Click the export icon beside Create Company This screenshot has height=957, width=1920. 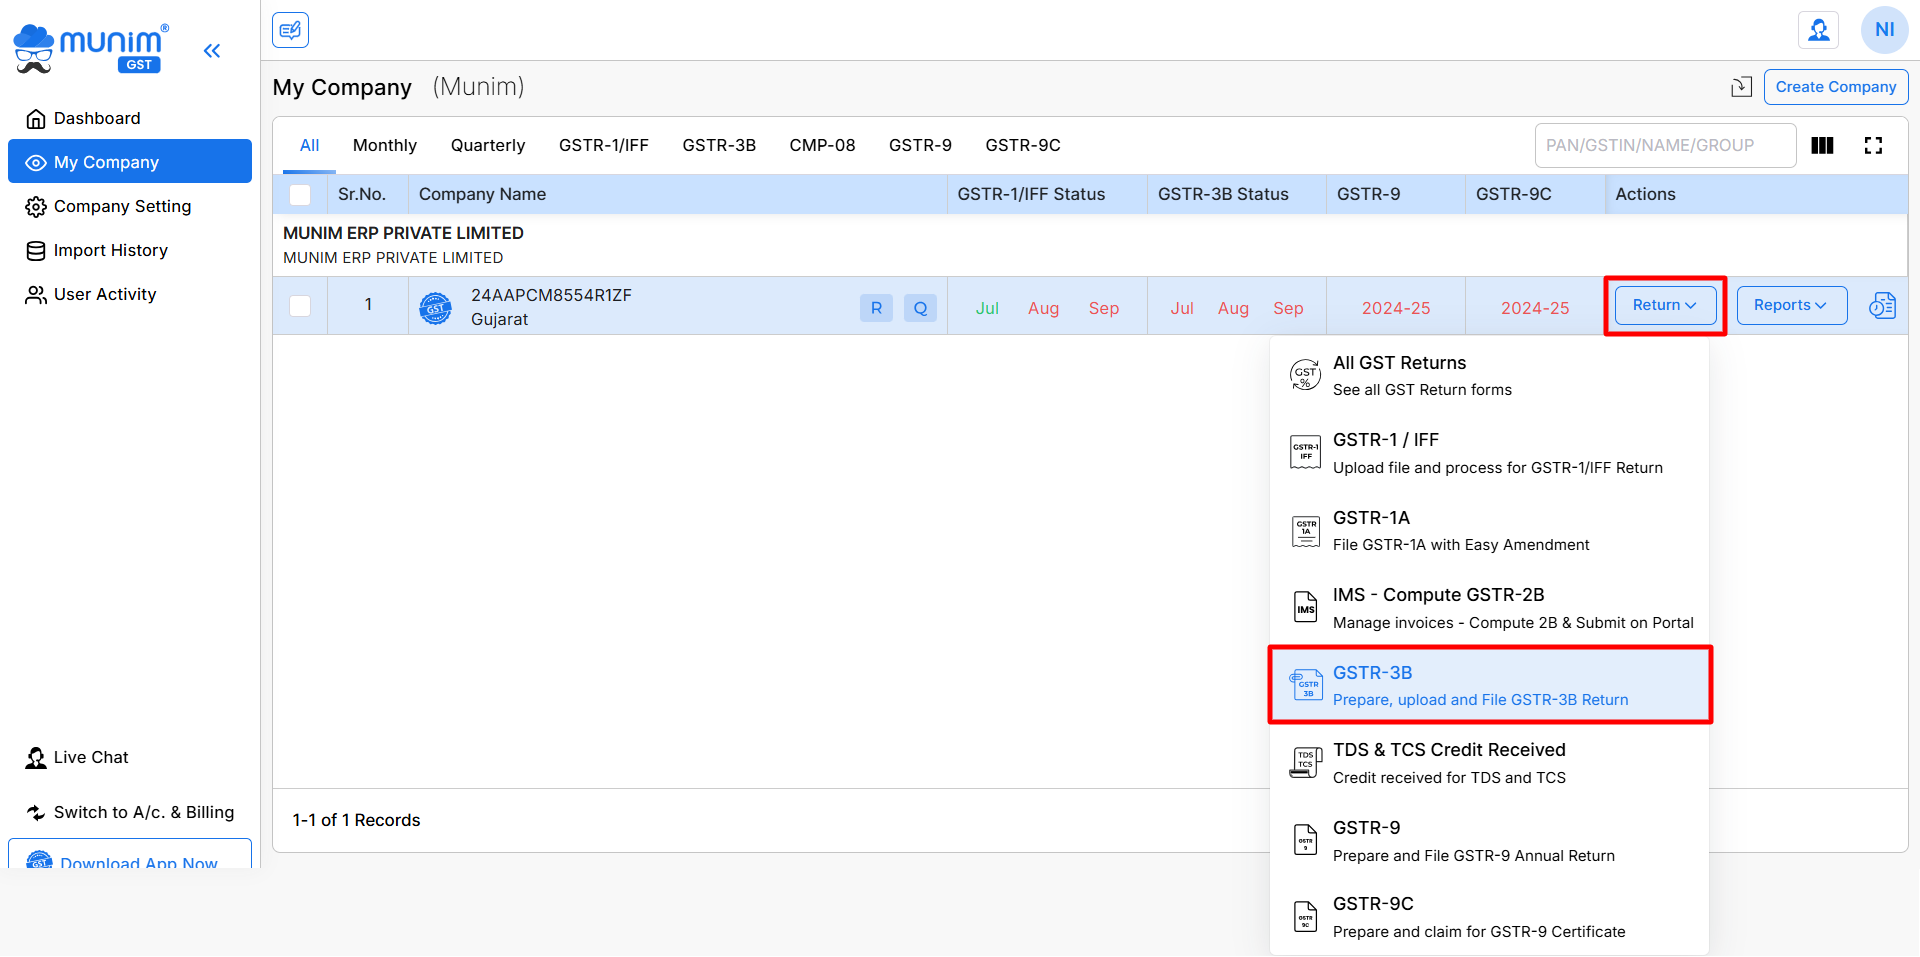click(x=1742, y=87)
